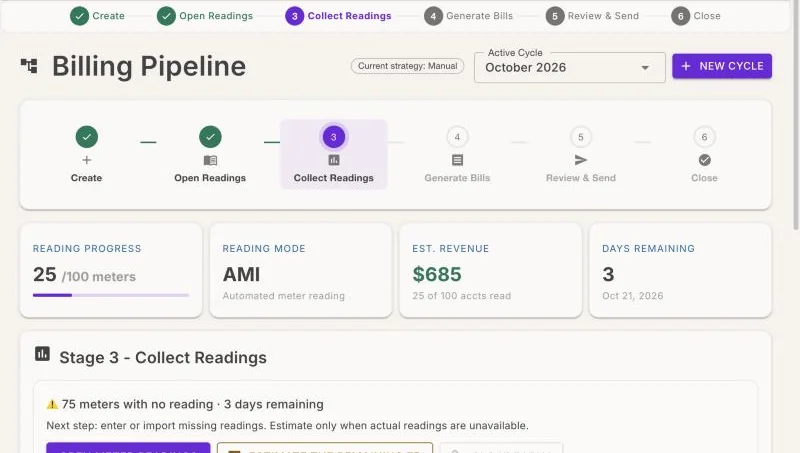Click the READING MODE label
The height and width of the screenshot is (453, 800).
point(264,249)
